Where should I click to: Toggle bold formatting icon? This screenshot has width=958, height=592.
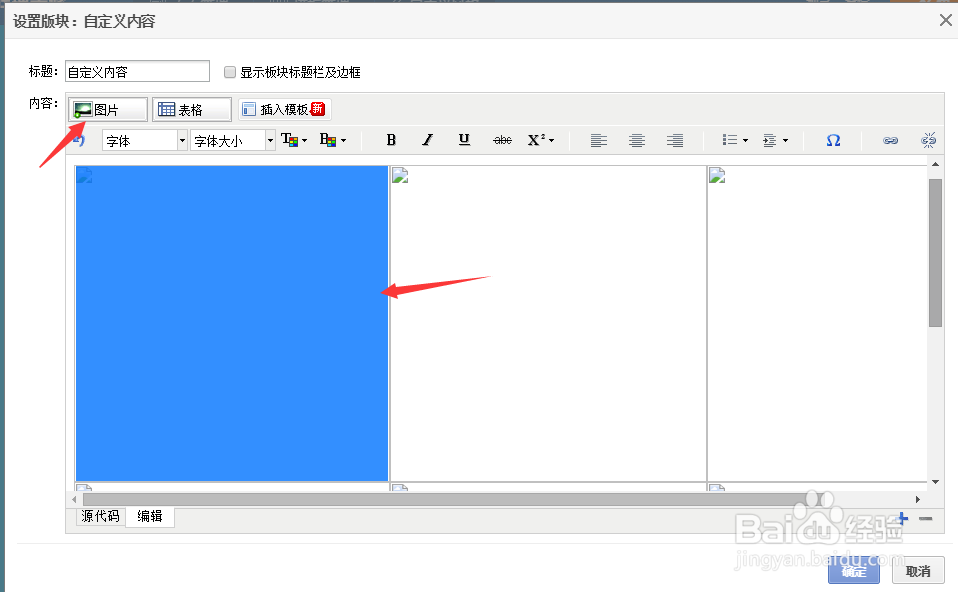[391, 141]
